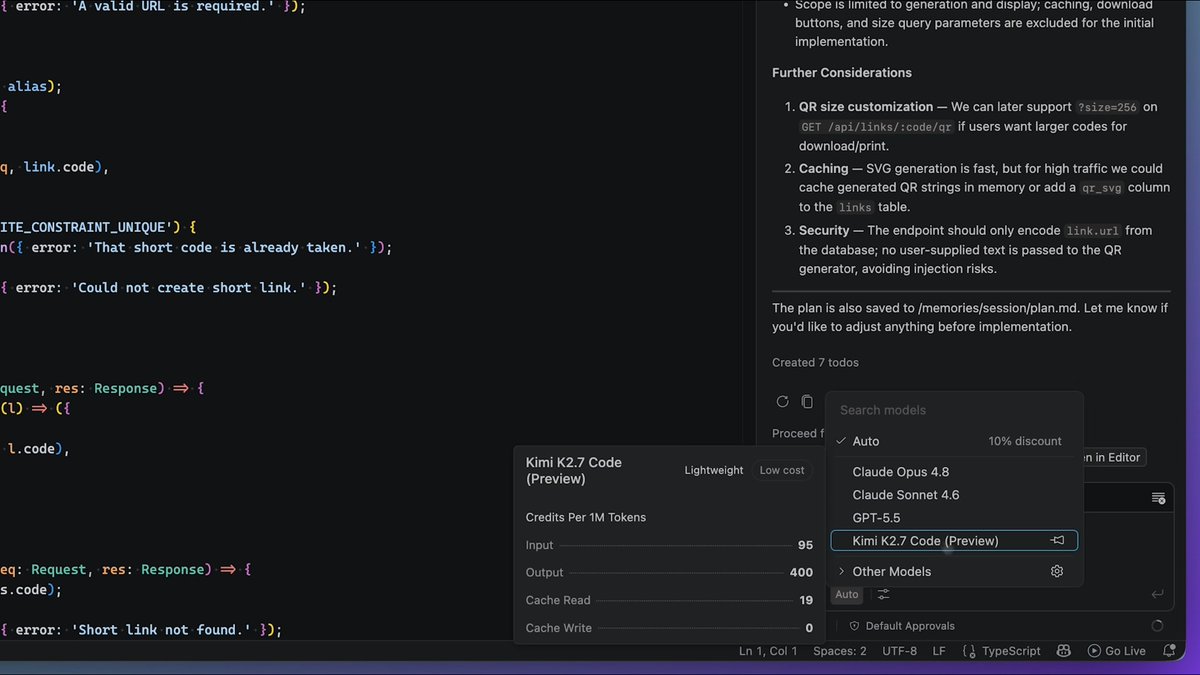The height and width of the screenshot is (675, 1200).
Task: Click the Cache Write value 0
Action: (x=810, y=628)
